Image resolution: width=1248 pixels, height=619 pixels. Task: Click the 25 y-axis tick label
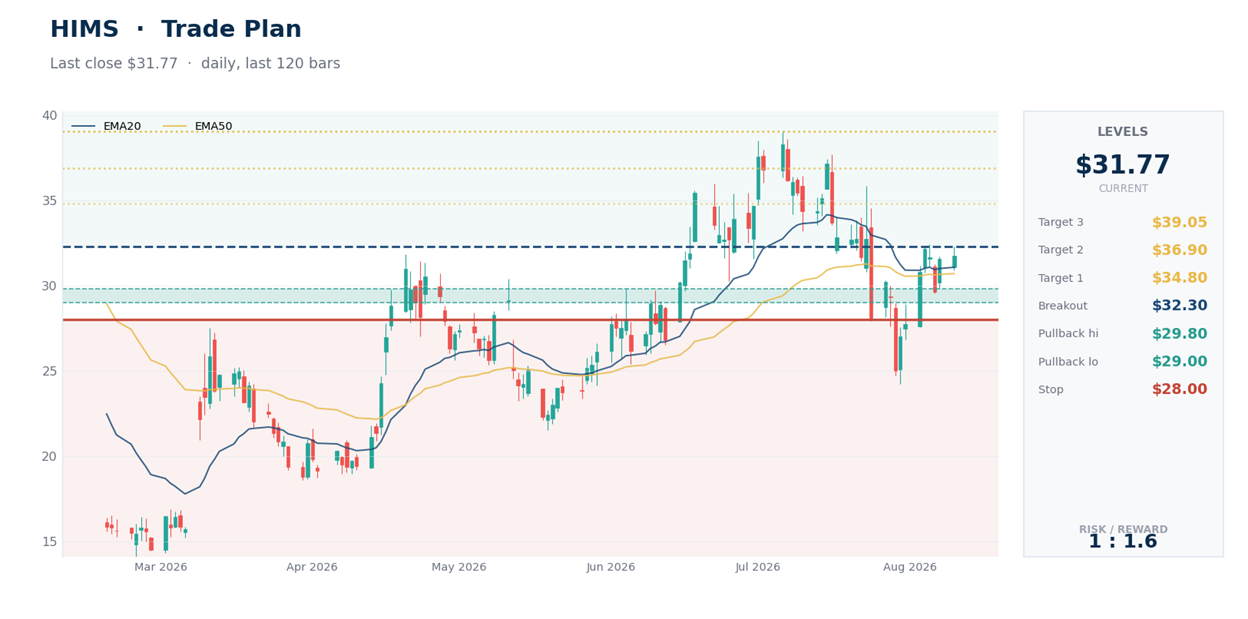pos(49,371)
